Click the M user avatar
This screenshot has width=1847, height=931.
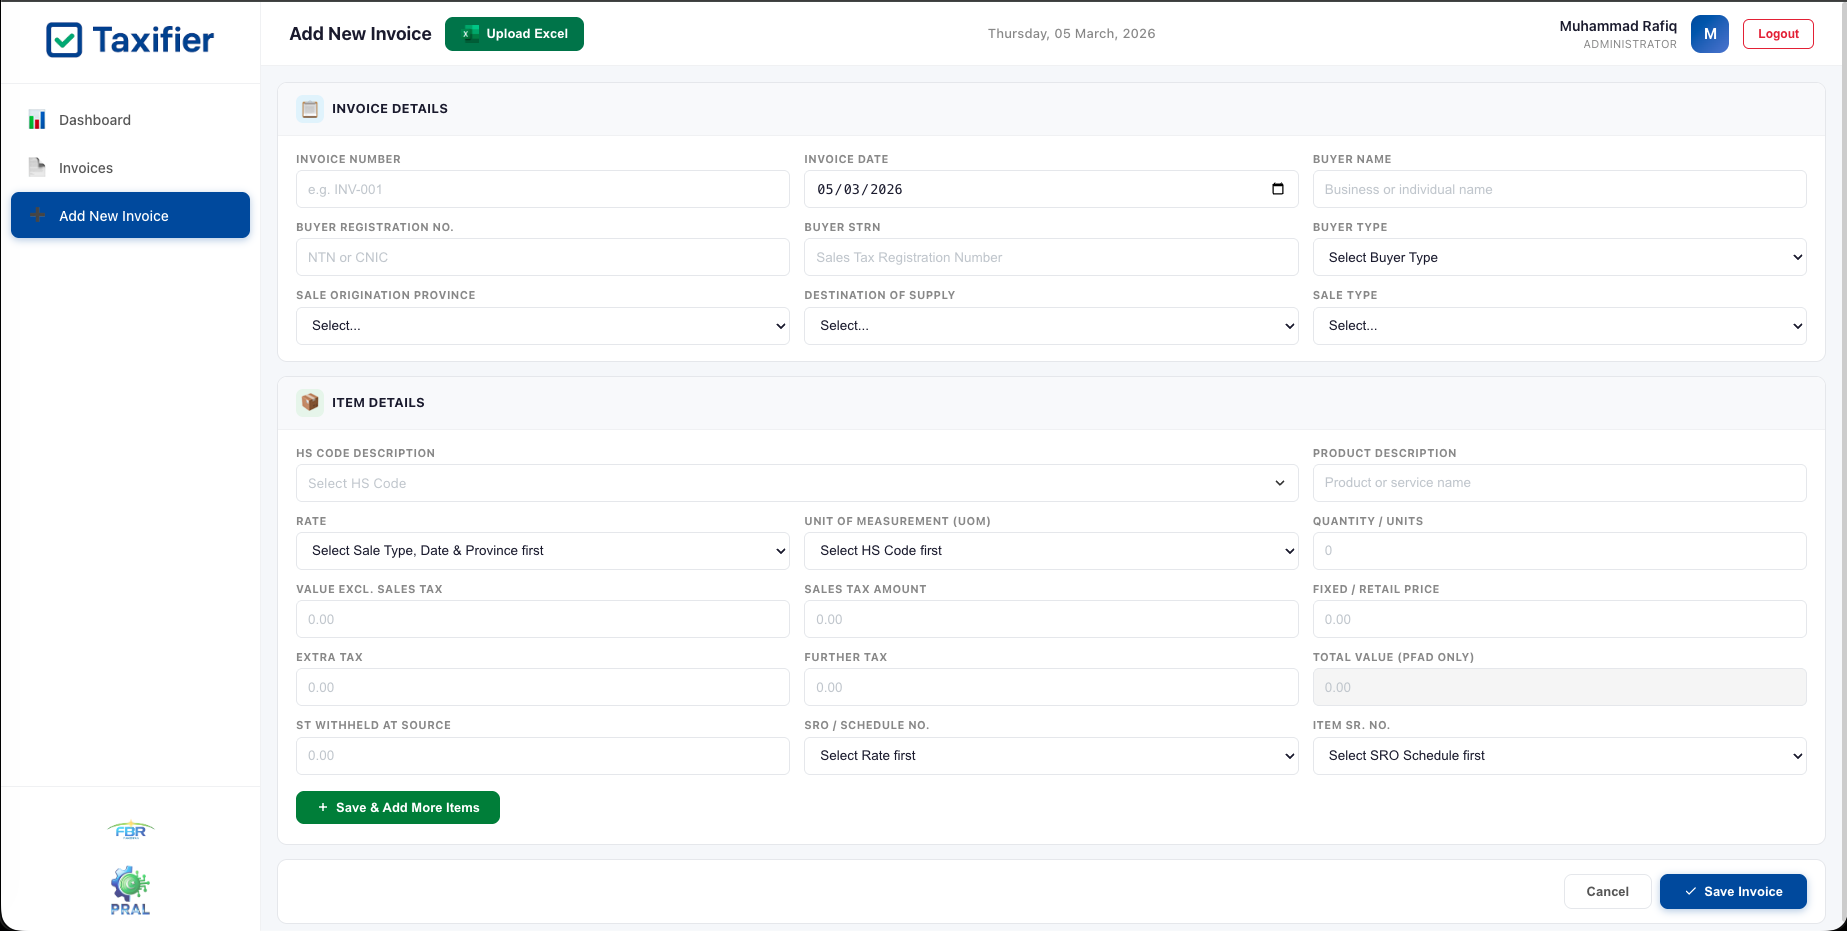1709,33
